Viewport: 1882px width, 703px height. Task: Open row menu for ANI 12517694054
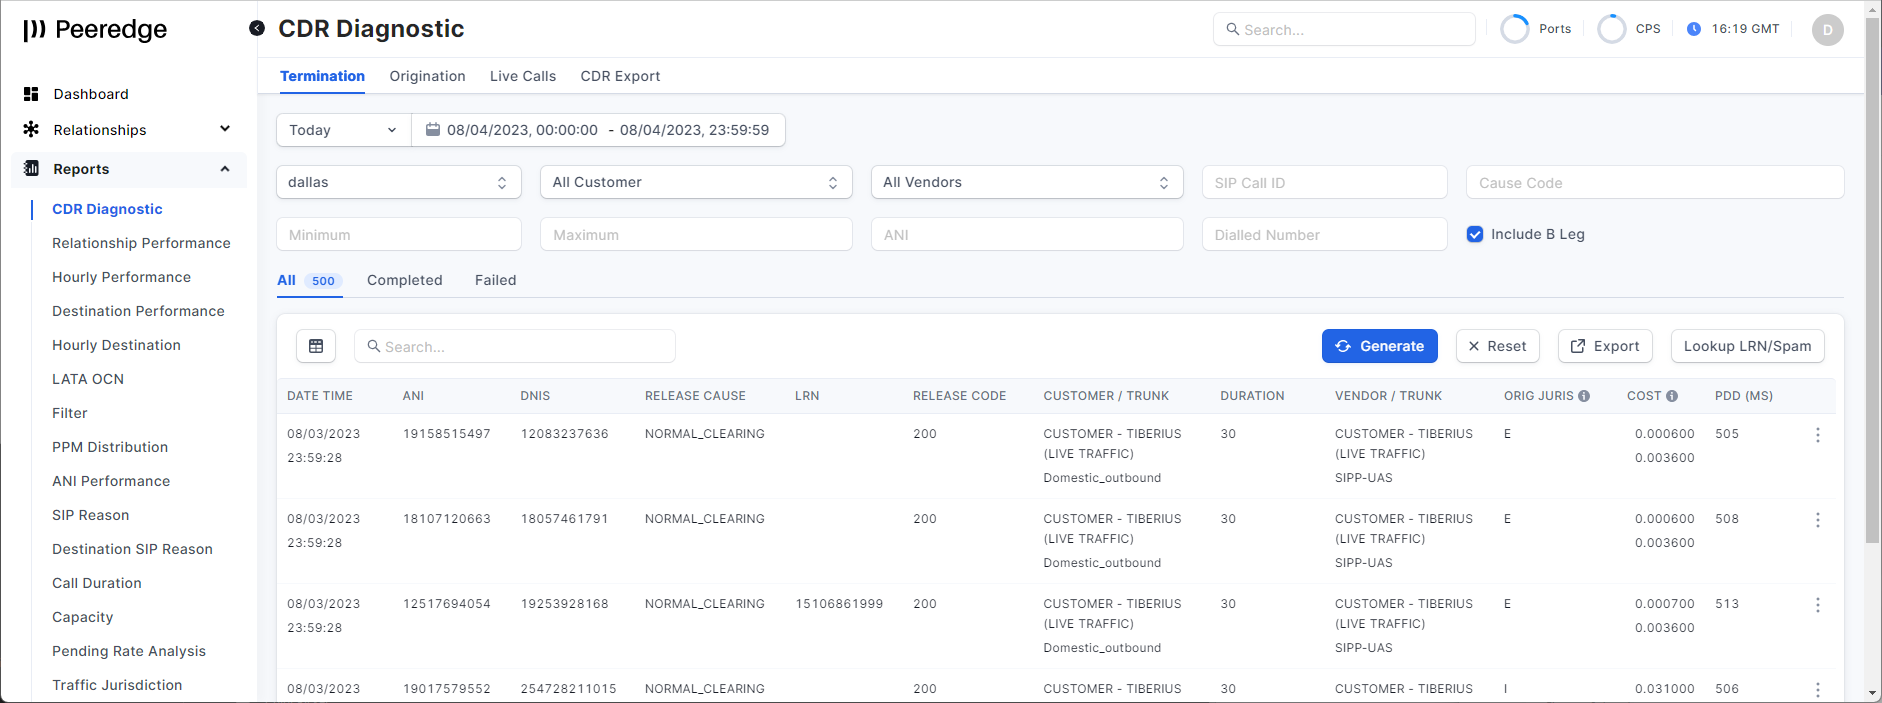pos(1818,605)
